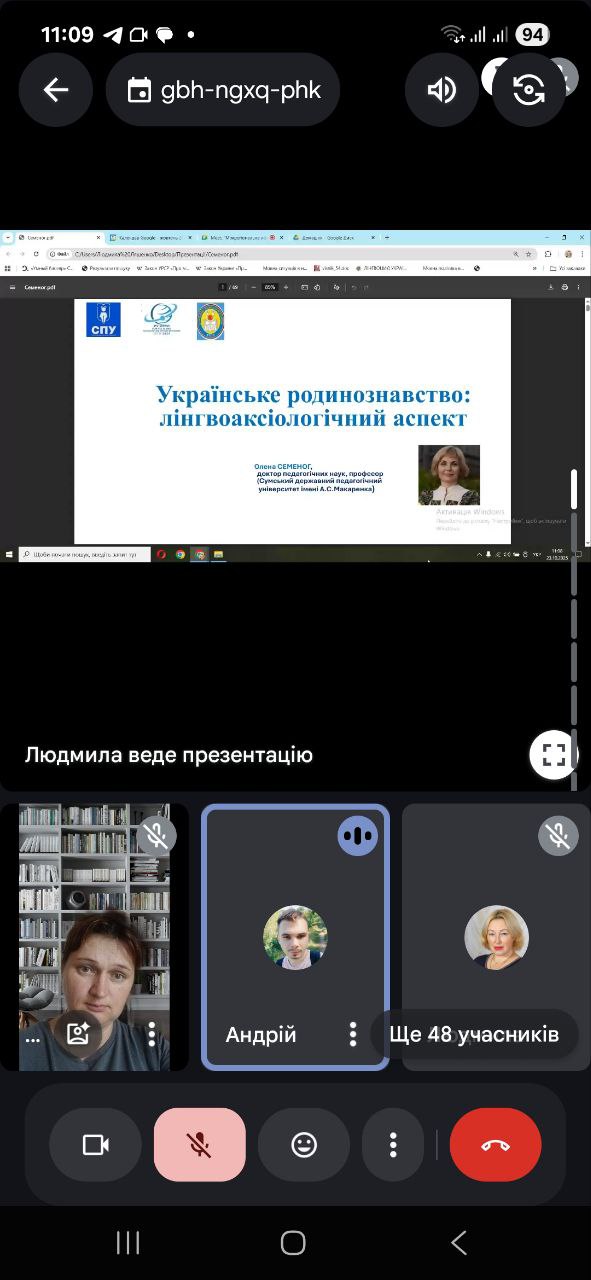
Task: Open options menu on your self-view tile
Action: pos(152,1034)
